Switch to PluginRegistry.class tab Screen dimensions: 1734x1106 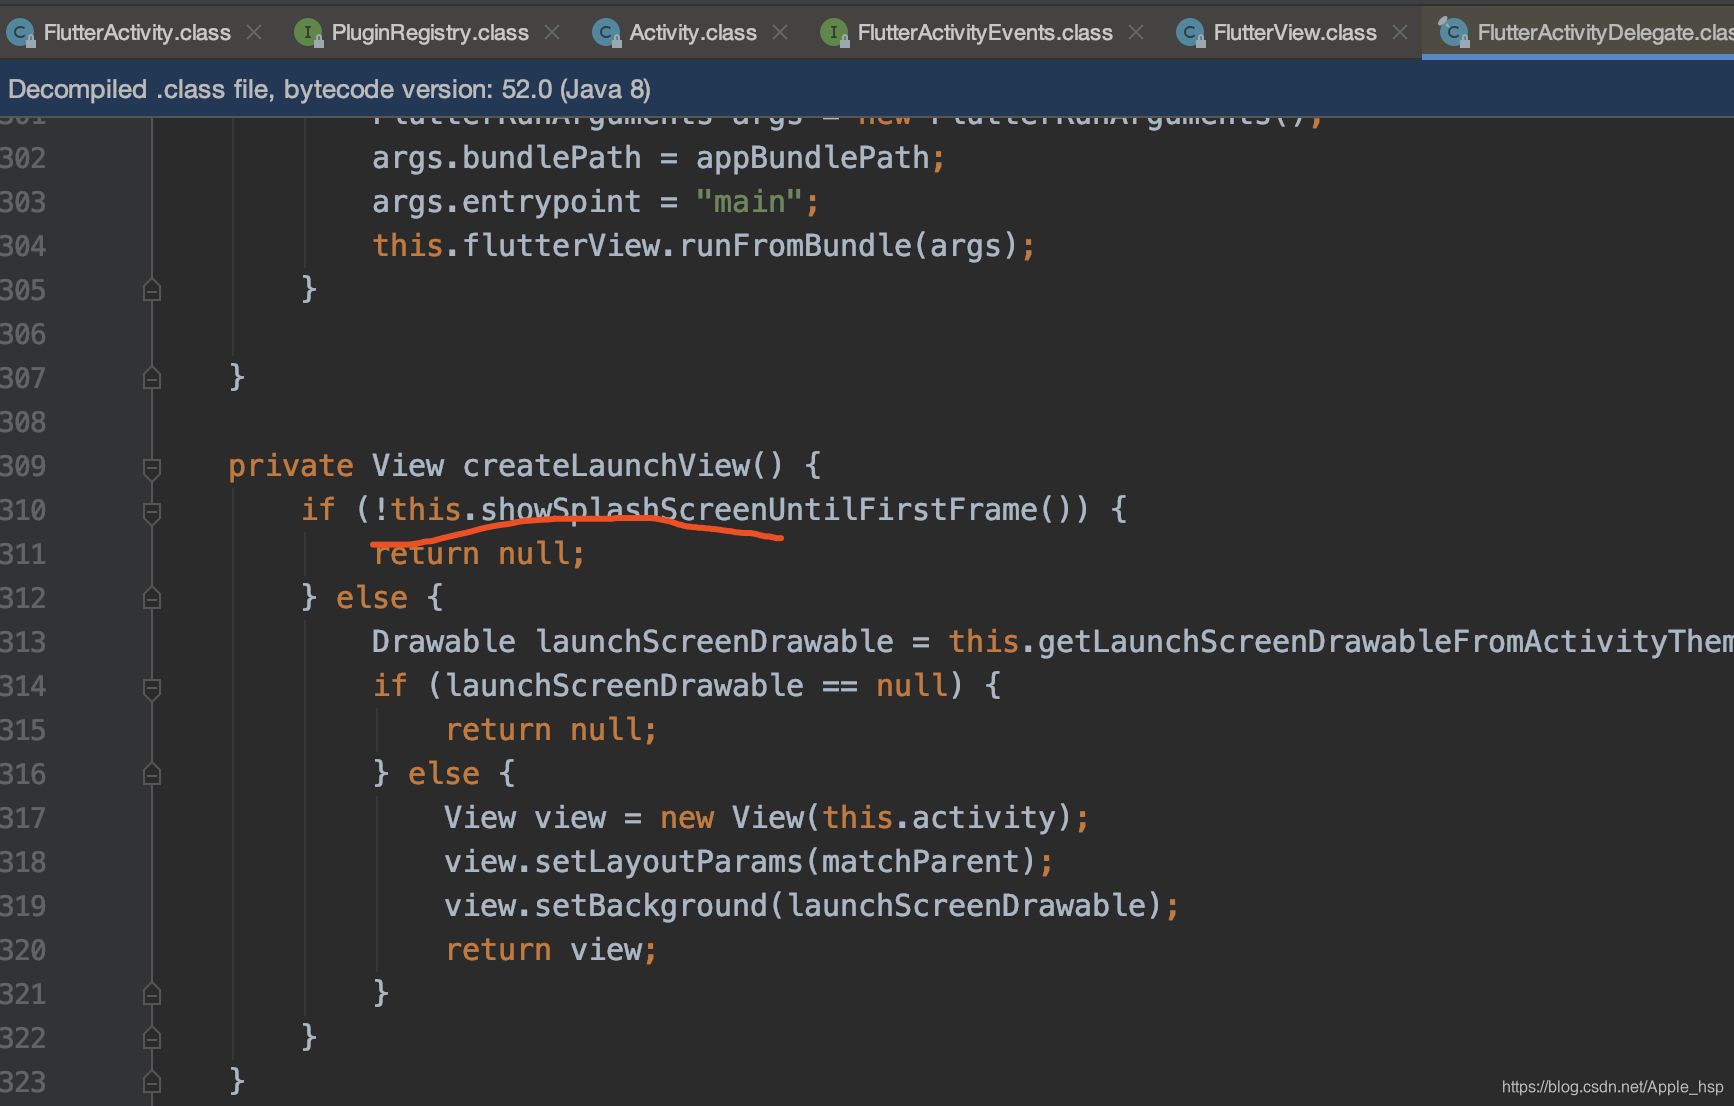point(430,33)
